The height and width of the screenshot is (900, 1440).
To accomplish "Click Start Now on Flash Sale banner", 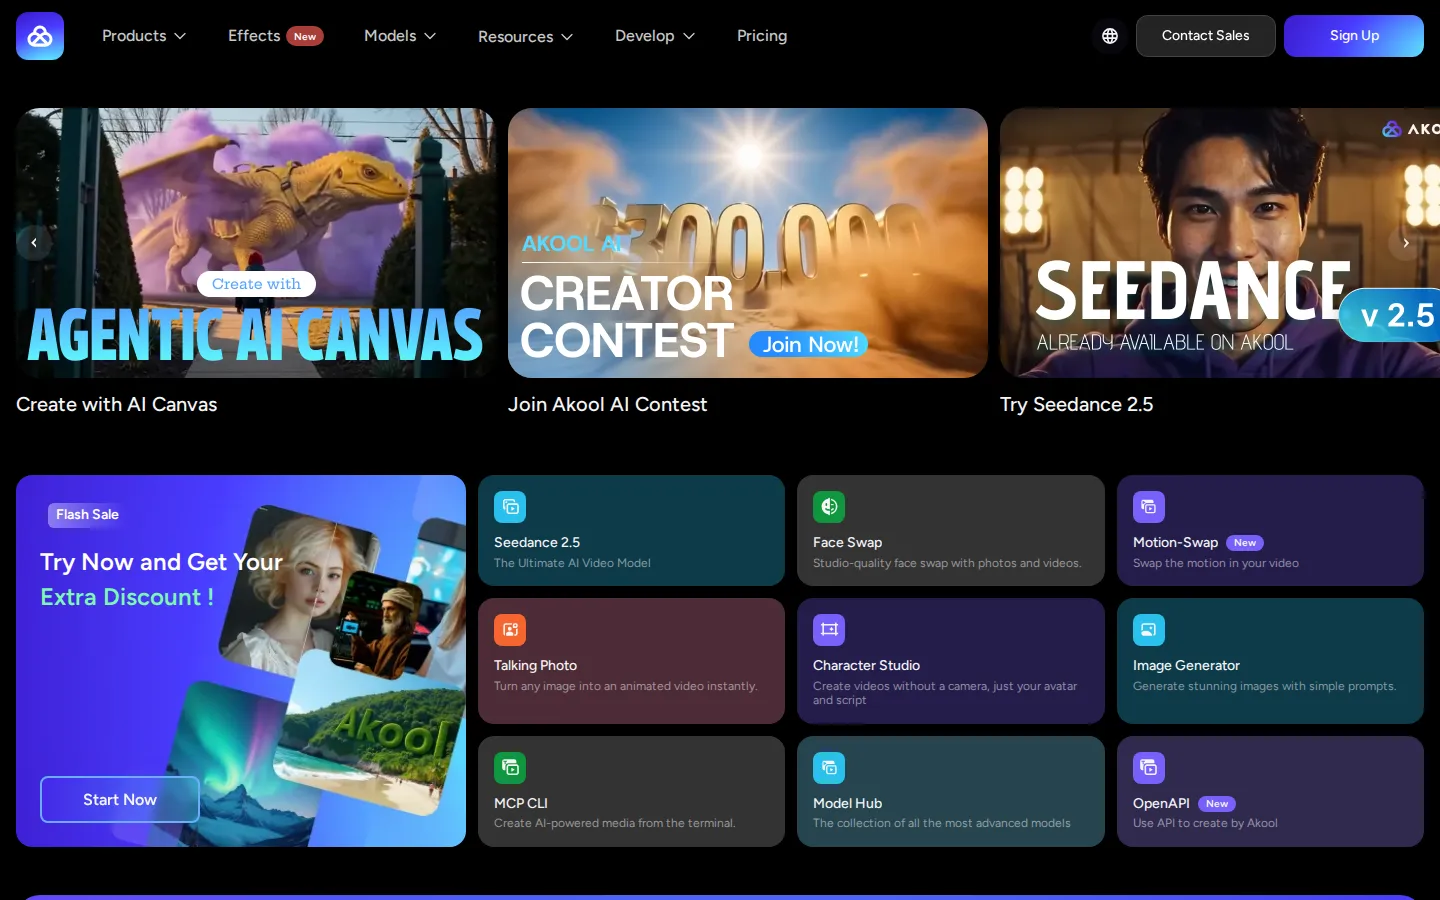I will click(120, 800).
